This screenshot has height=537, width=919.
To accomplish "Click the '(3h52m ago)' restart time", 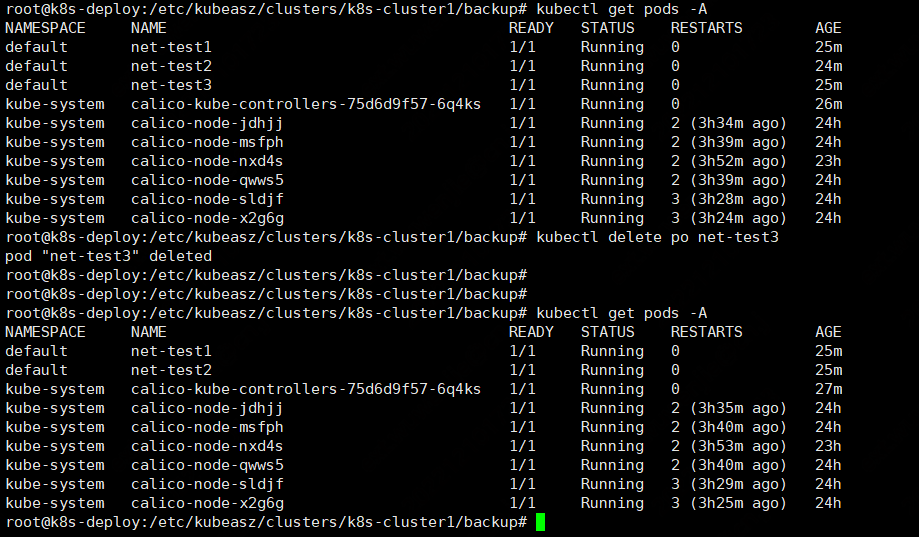I will click(738, 161).
